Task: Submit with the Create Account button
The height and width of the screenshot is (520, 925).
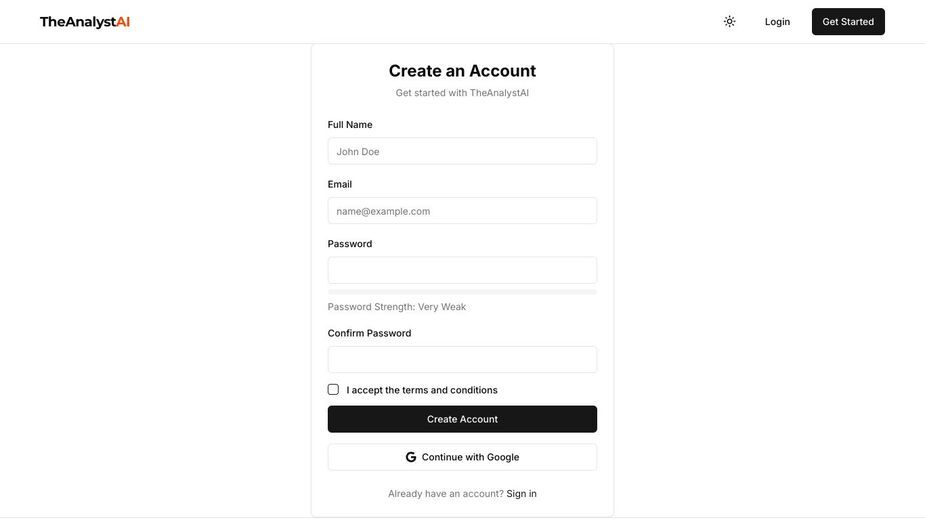Action: [x=462, y=419]
